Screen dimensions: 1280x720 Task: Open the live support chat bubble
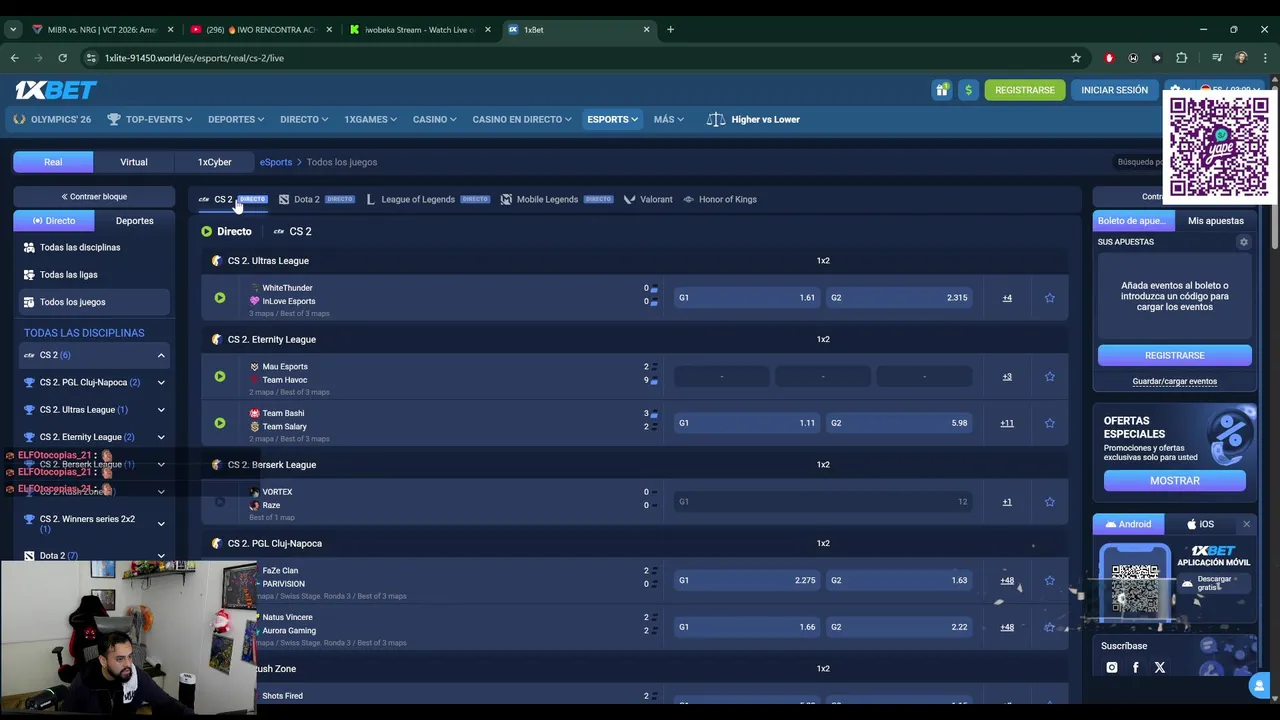[1258, 686]
